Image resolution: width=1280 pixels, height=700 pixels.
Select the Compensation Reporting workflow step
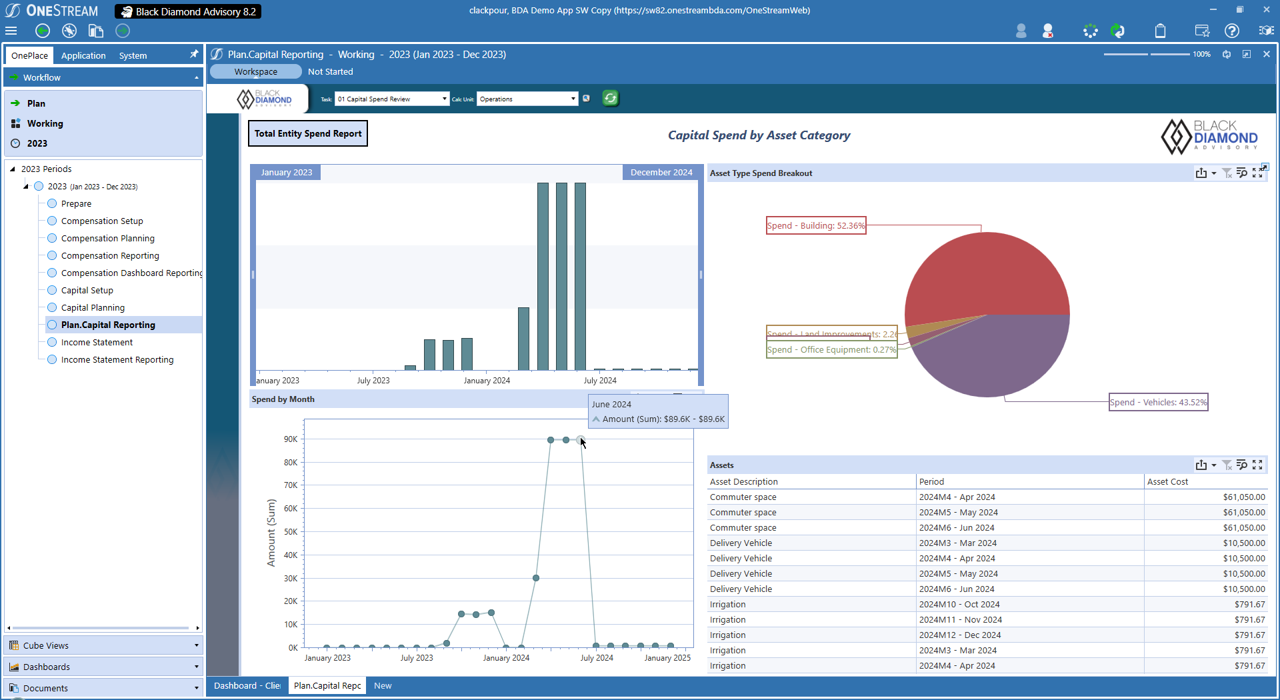pyautogui.click(x=110, y=256)
